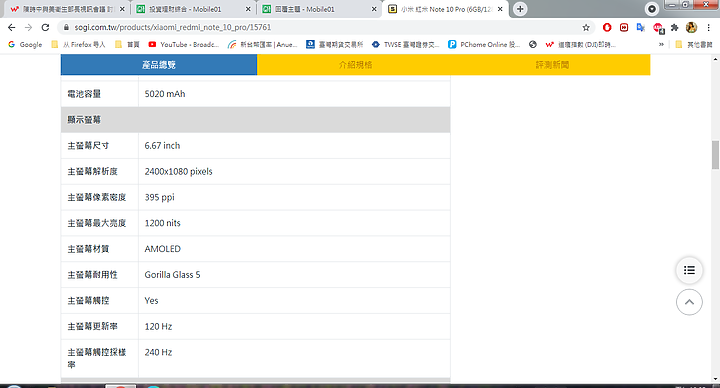Open the floating list menu button

click(689, 270)
